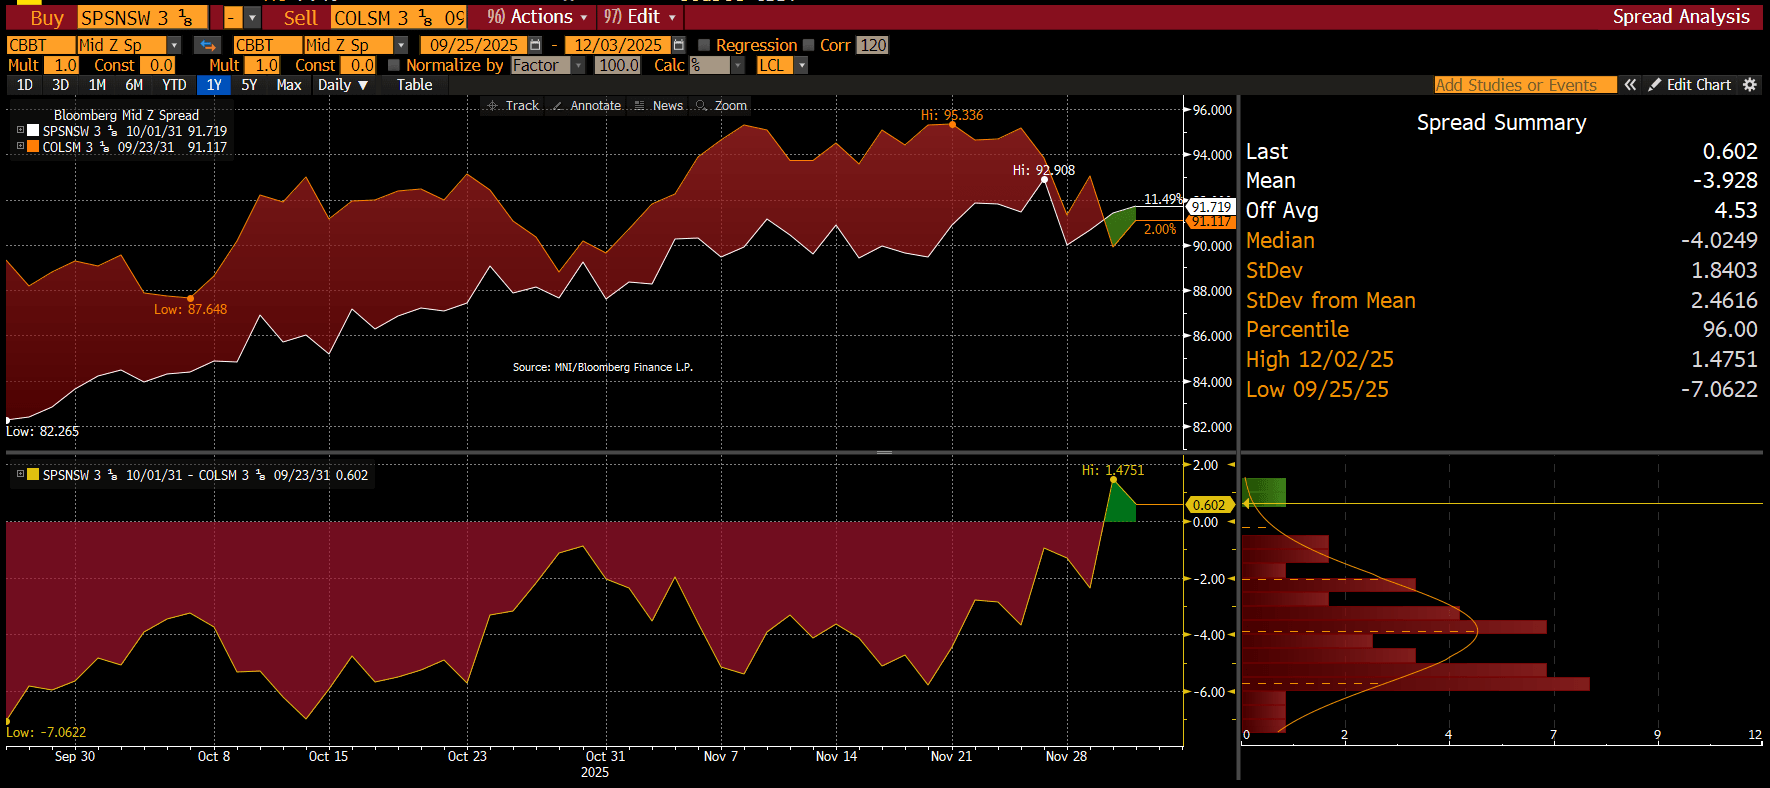The height and width of the screenshot is (788, 1770).
Task: Open the Daily periodicity dropdown
Action: click(x=343, y=85)
